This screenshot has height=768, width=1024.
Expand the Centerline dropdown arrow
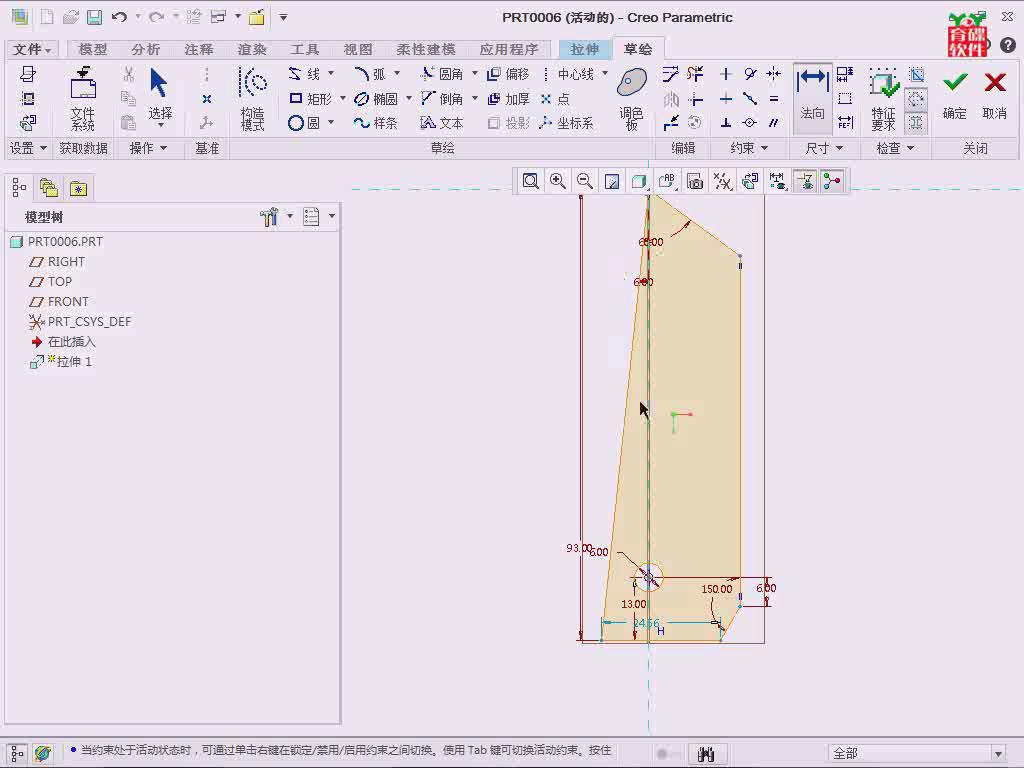[605, 73]
